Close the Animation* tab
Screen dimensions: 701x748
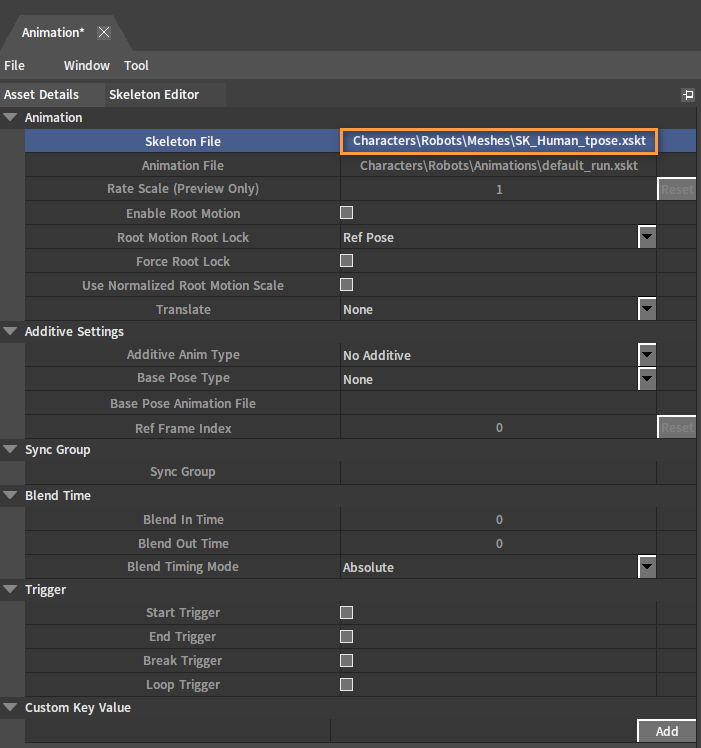[x=104, y=32]
